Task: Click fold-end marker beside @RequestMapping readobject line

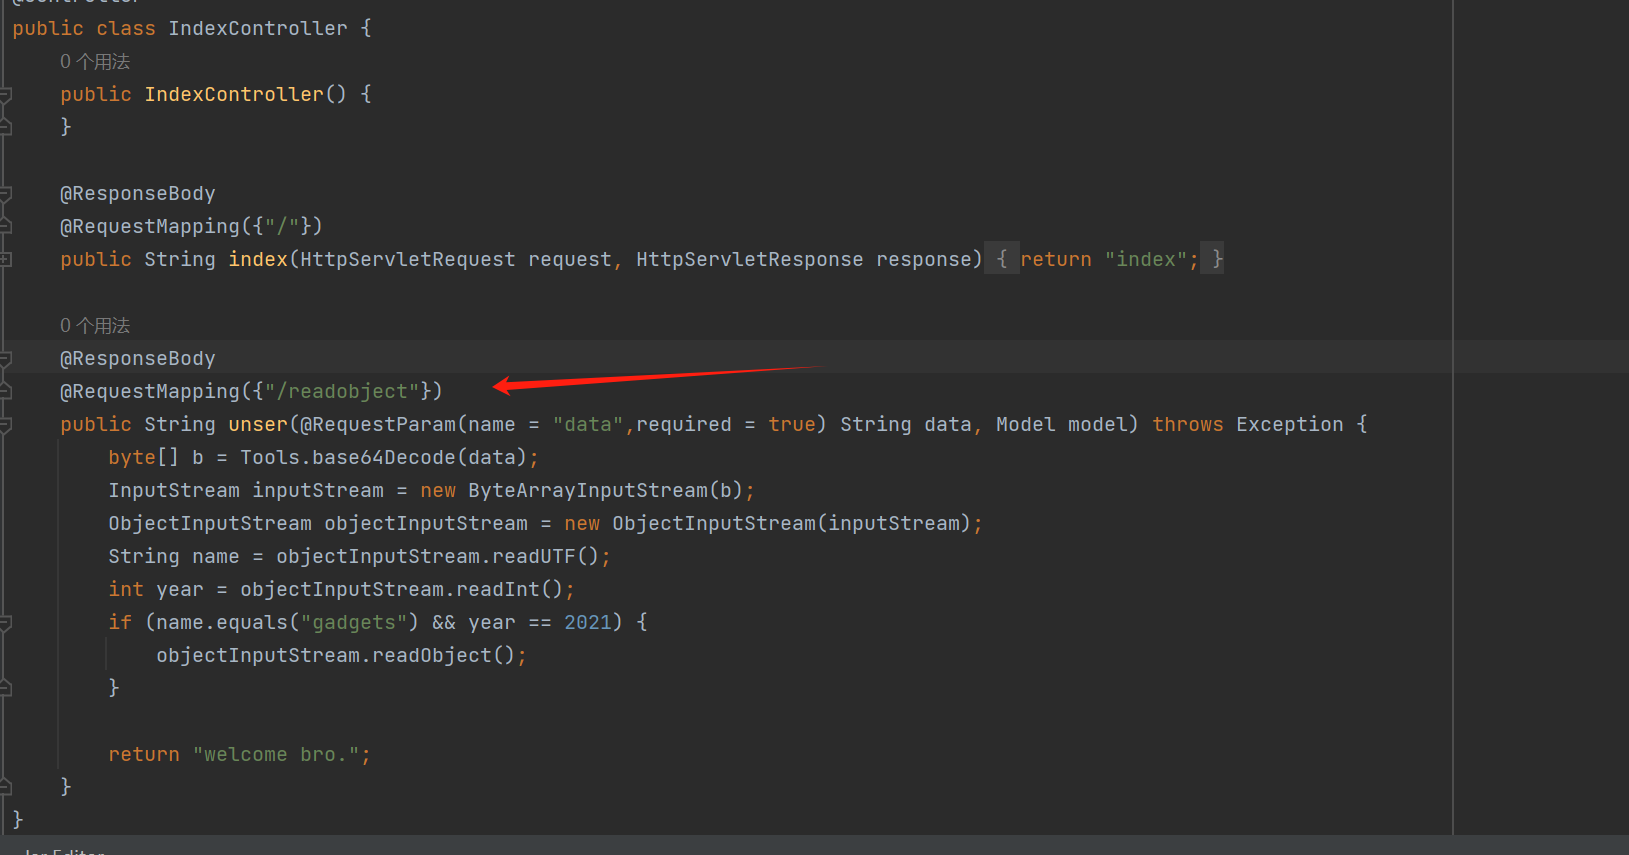Action: pyautogui.click(x=5, y=391)
